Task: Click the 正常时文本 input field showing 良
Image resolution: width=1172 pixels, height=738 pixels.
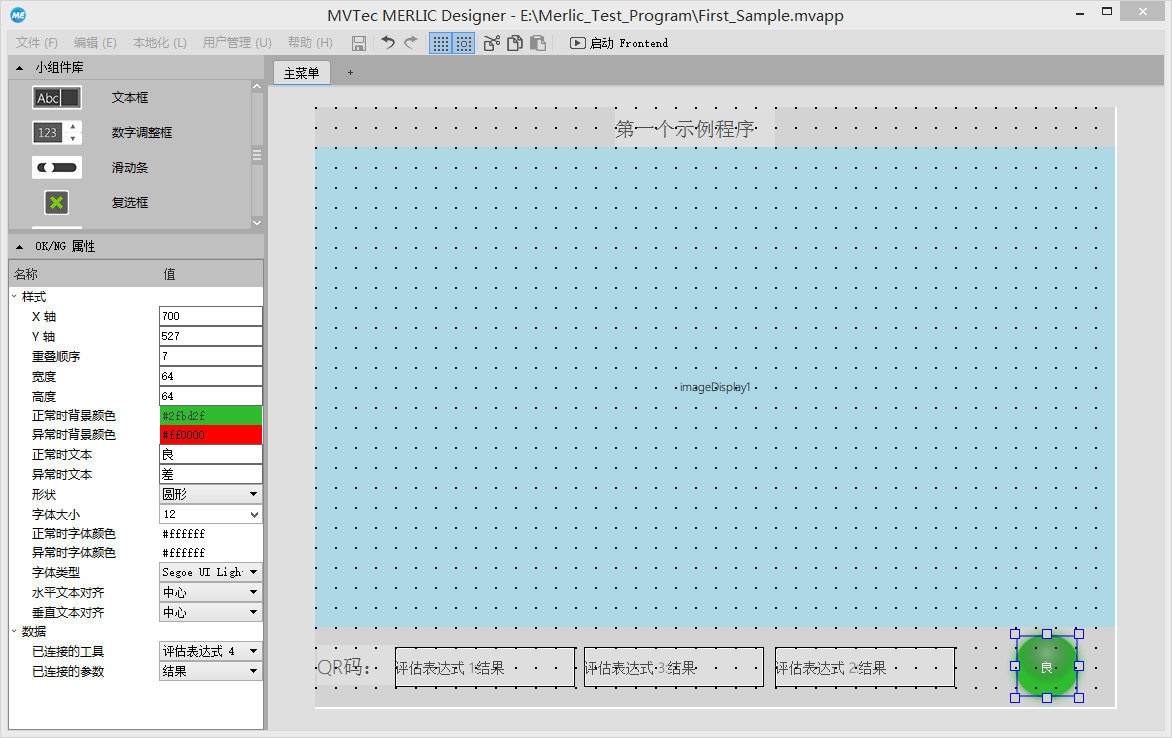Action: [210, 454]
